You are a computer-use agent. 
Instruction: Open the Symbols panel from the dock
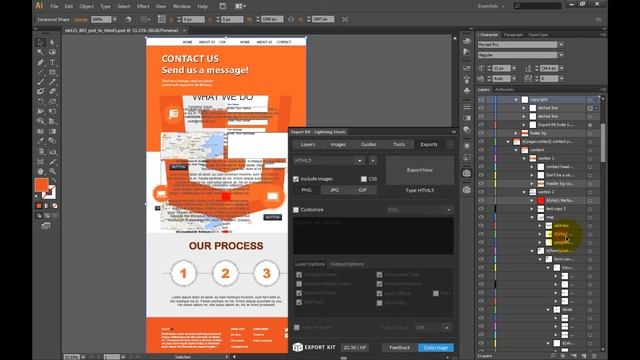[467, 91]
